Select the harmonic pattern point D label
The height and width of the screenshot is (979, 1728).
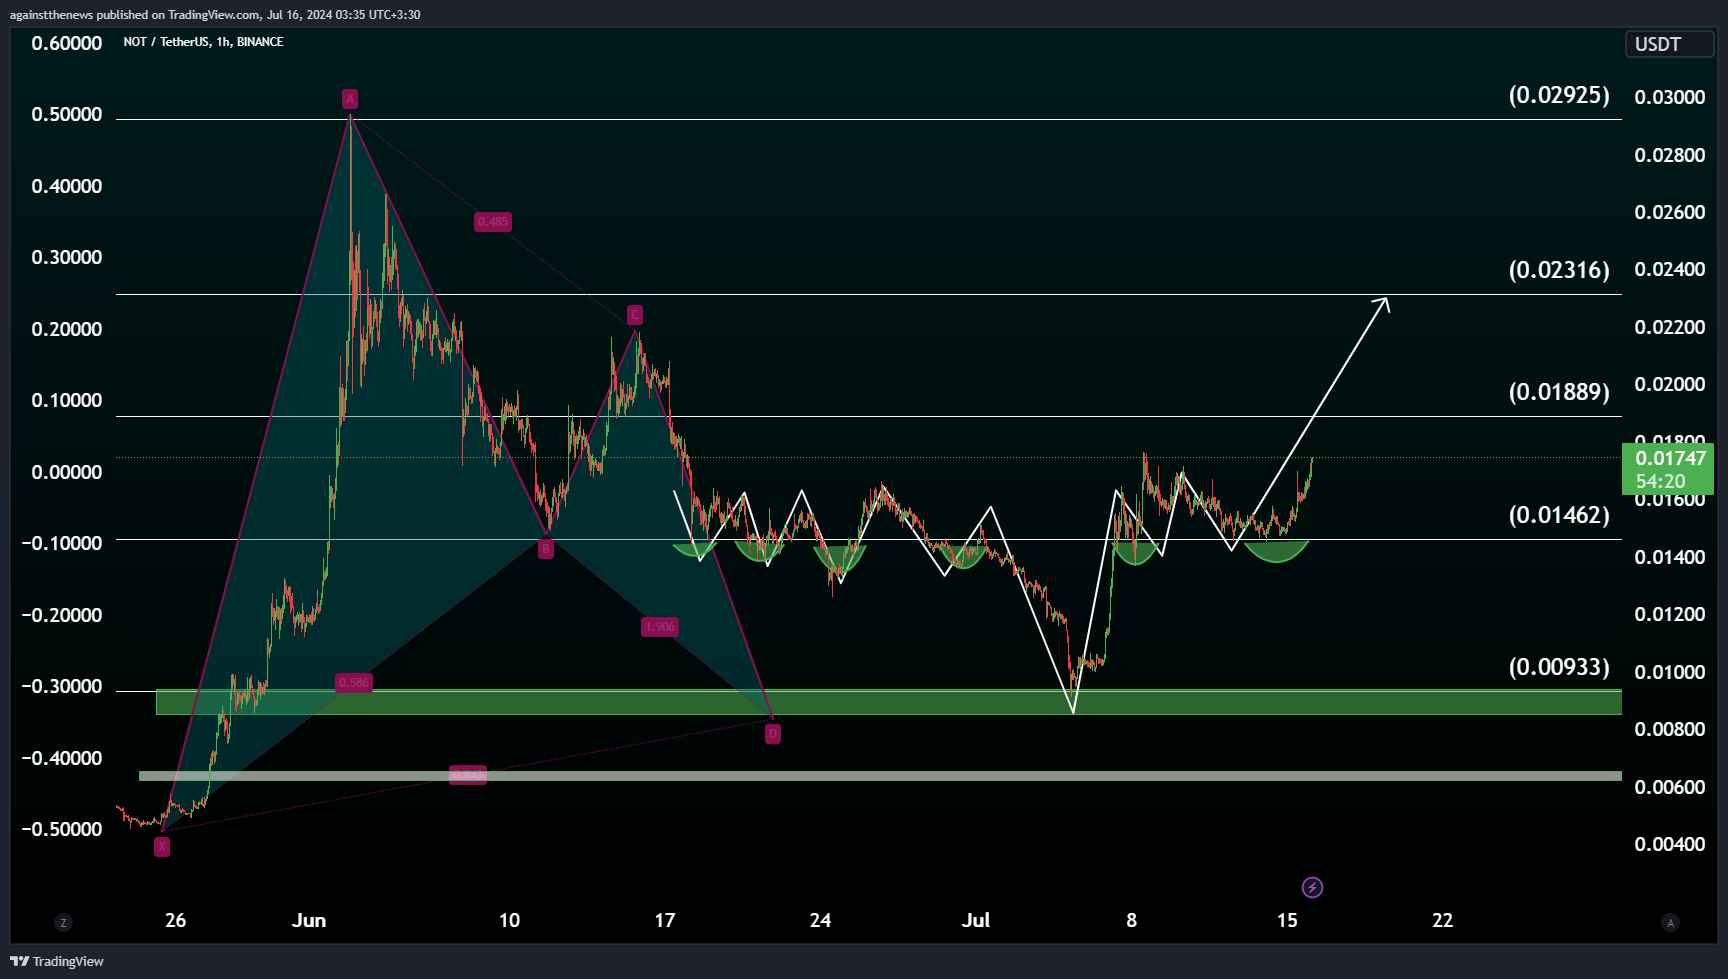point(773,734)
